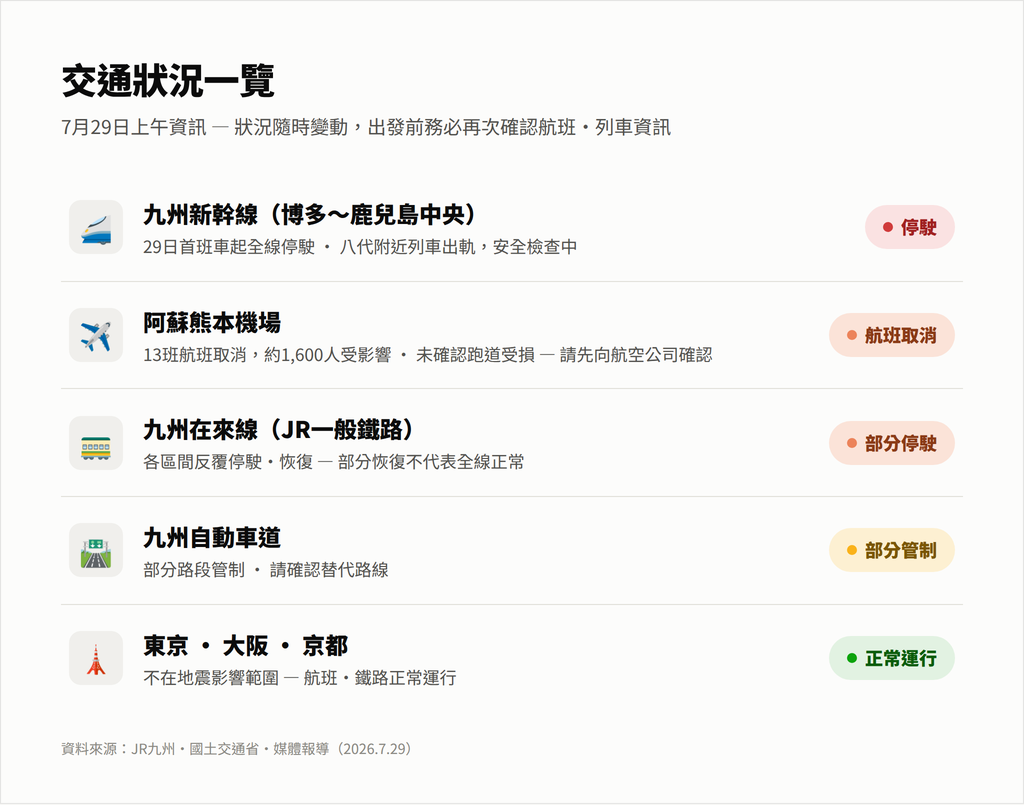Click the airplane icon for 阿蘇熊本機場
The width and height of the screenshot is (1024, 805).
click(96, 335)
